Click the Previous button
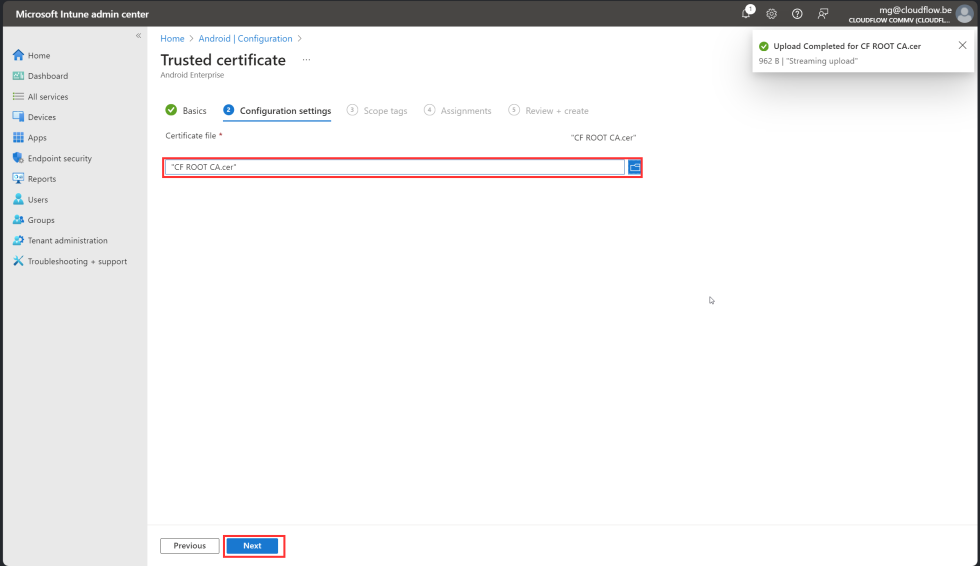980x566 pixels. pos(189,546)
